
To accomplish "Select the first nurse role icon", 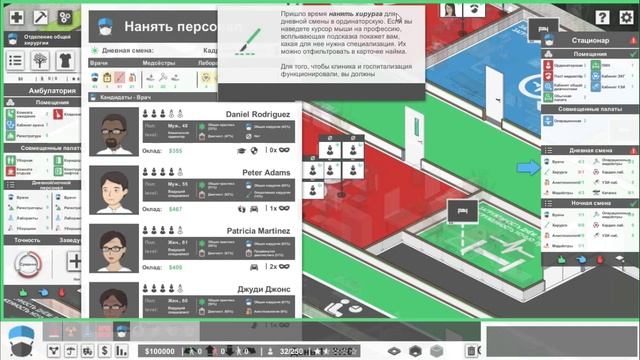I will point(151,77).
